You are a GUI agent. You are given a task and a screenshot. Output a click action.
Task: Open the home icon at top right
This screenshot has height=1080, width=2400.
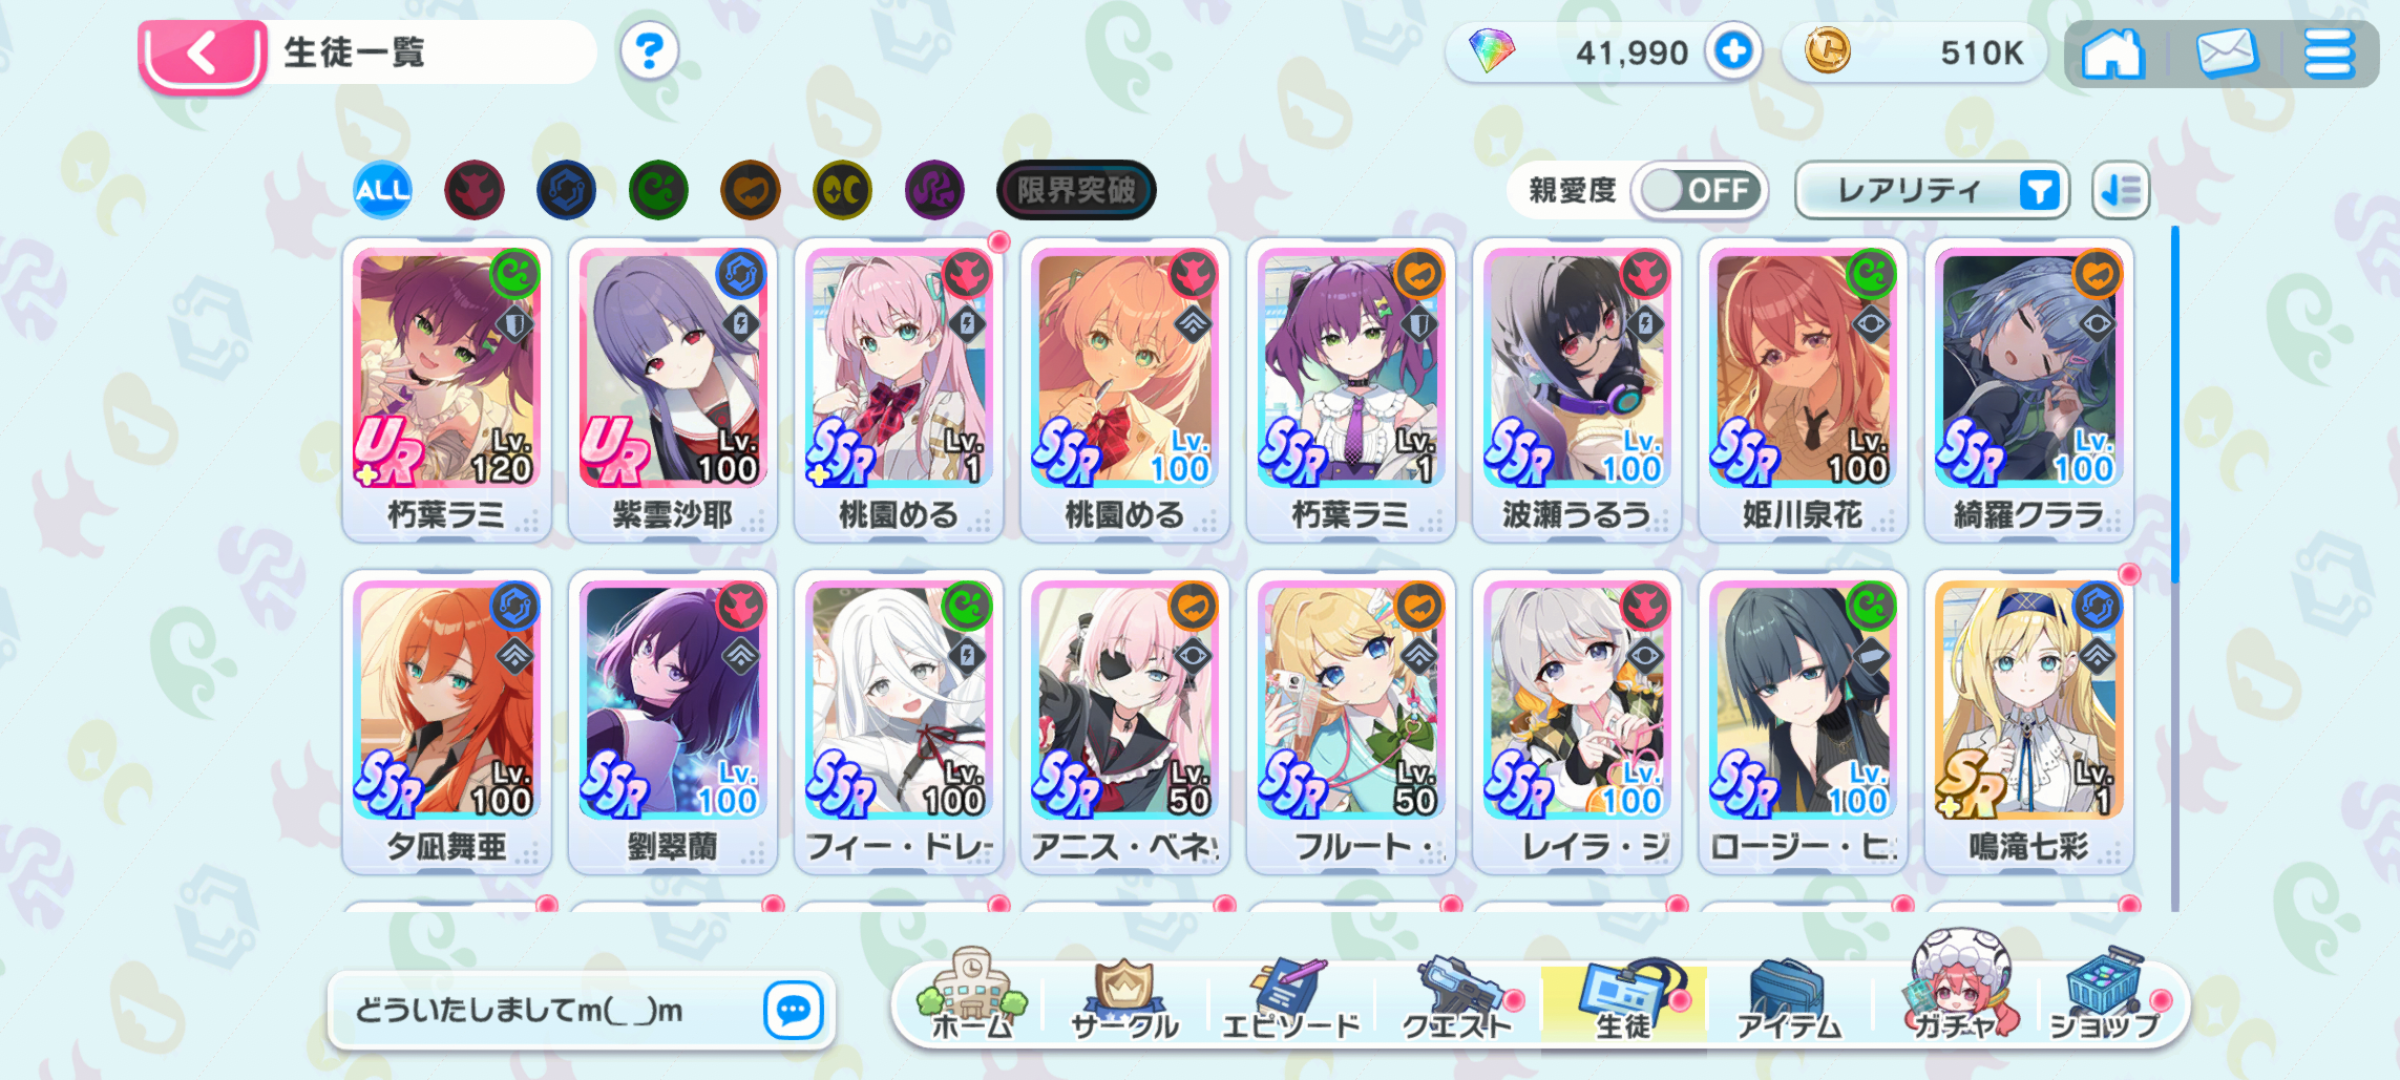coord(2112,53)
